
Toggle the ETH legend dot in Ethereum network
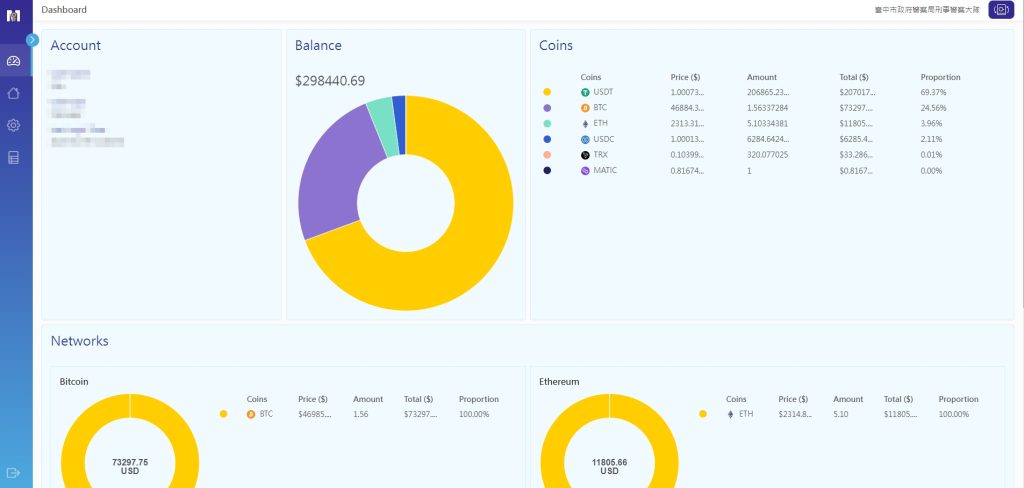(703, 414)
